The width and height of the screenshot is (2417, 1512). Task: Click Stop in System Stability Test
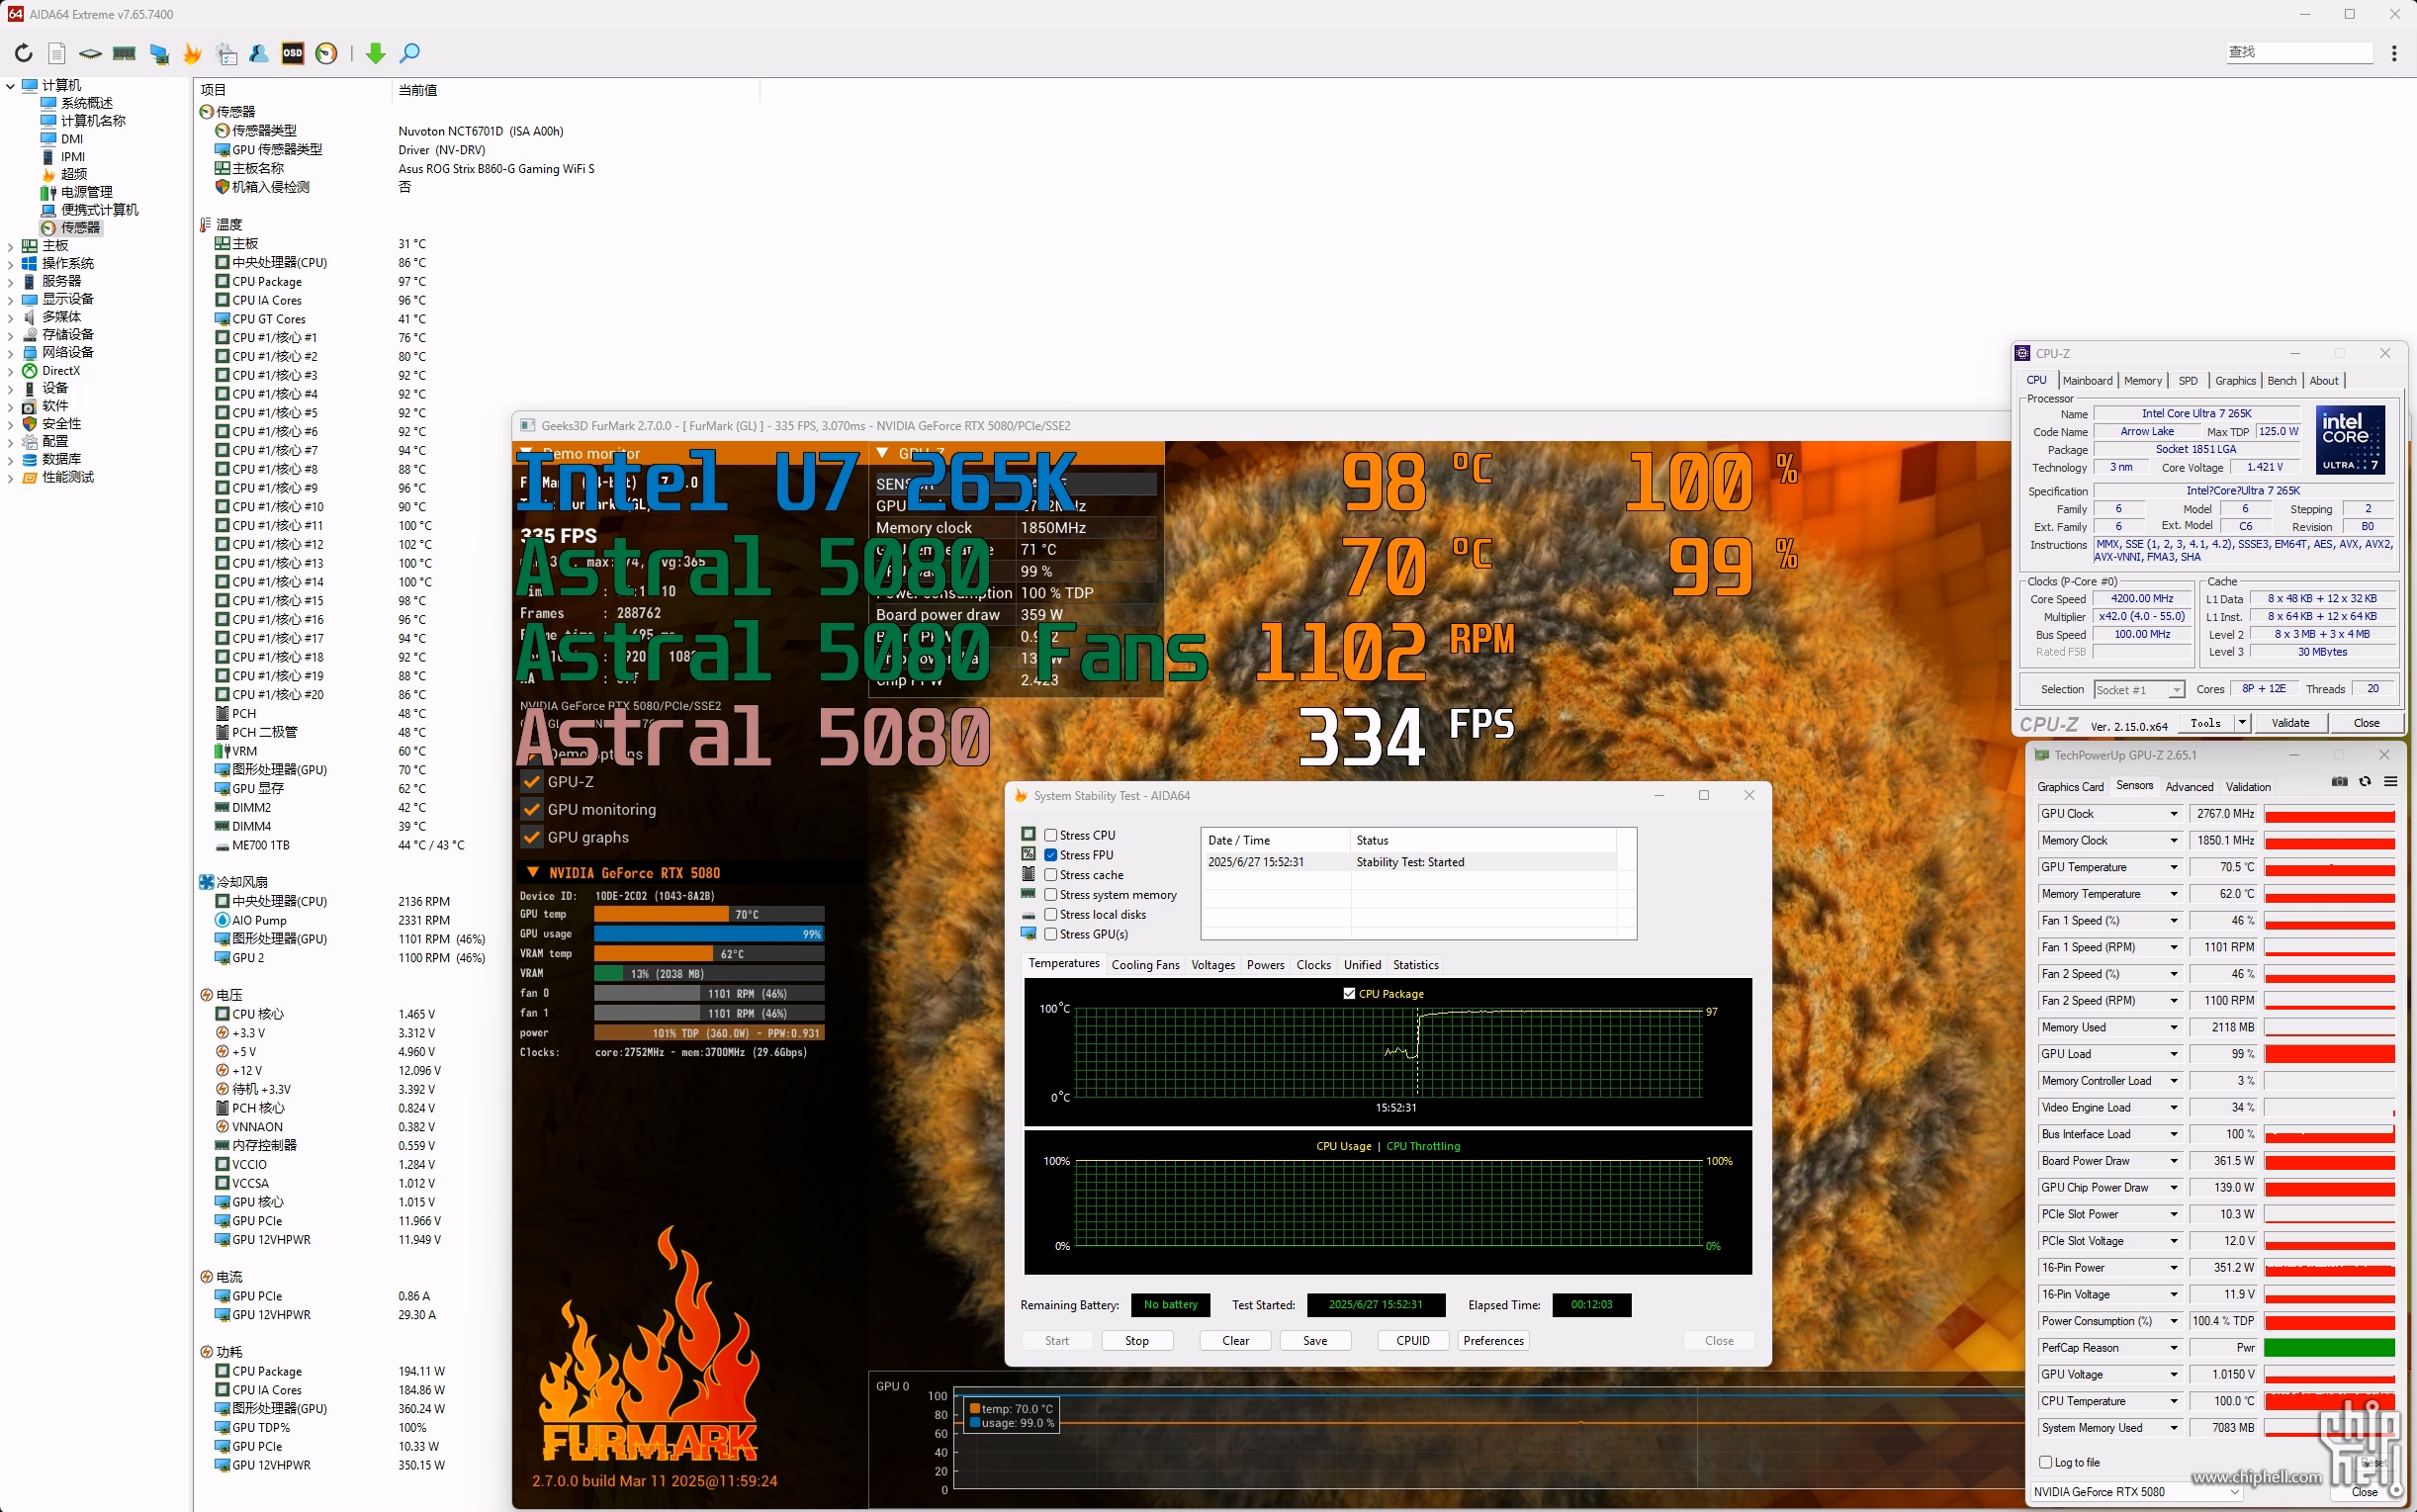pyautogui.click(x=1137, y=1340)
